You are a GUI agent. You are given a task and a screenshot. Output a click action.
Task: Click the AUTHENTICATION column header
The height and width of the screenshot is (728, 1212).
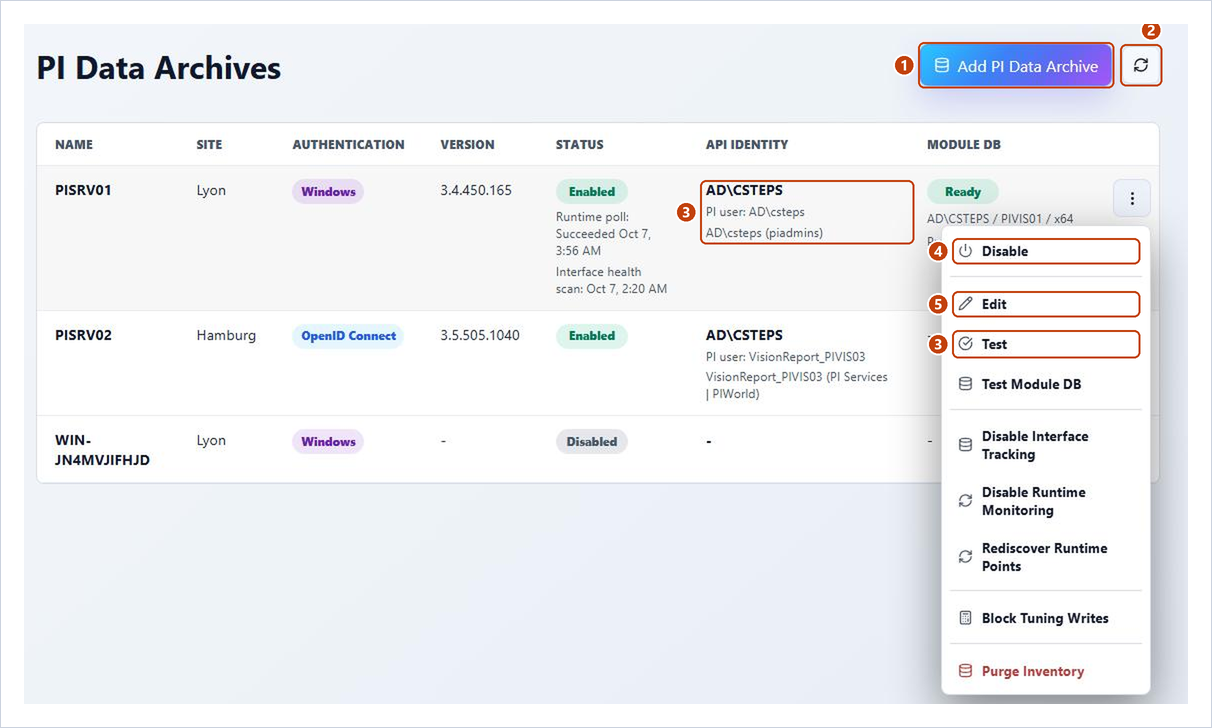(x=348, y=144)
